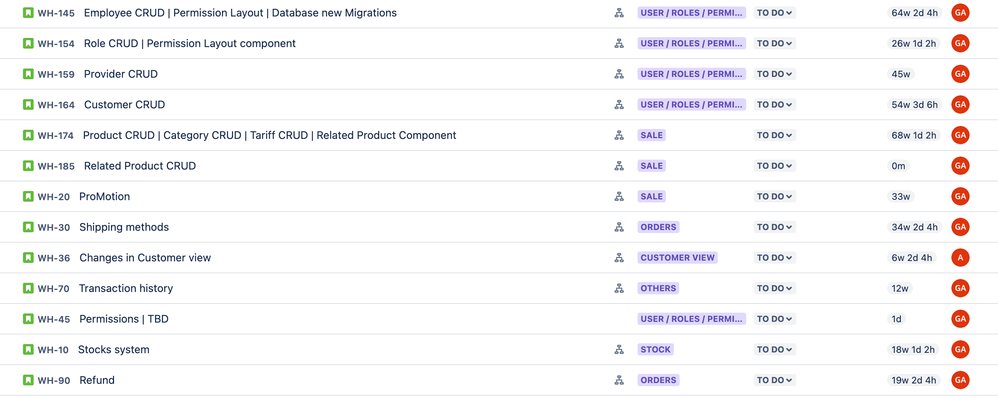Show child issues of ProMotion

(x=619, y=196)
